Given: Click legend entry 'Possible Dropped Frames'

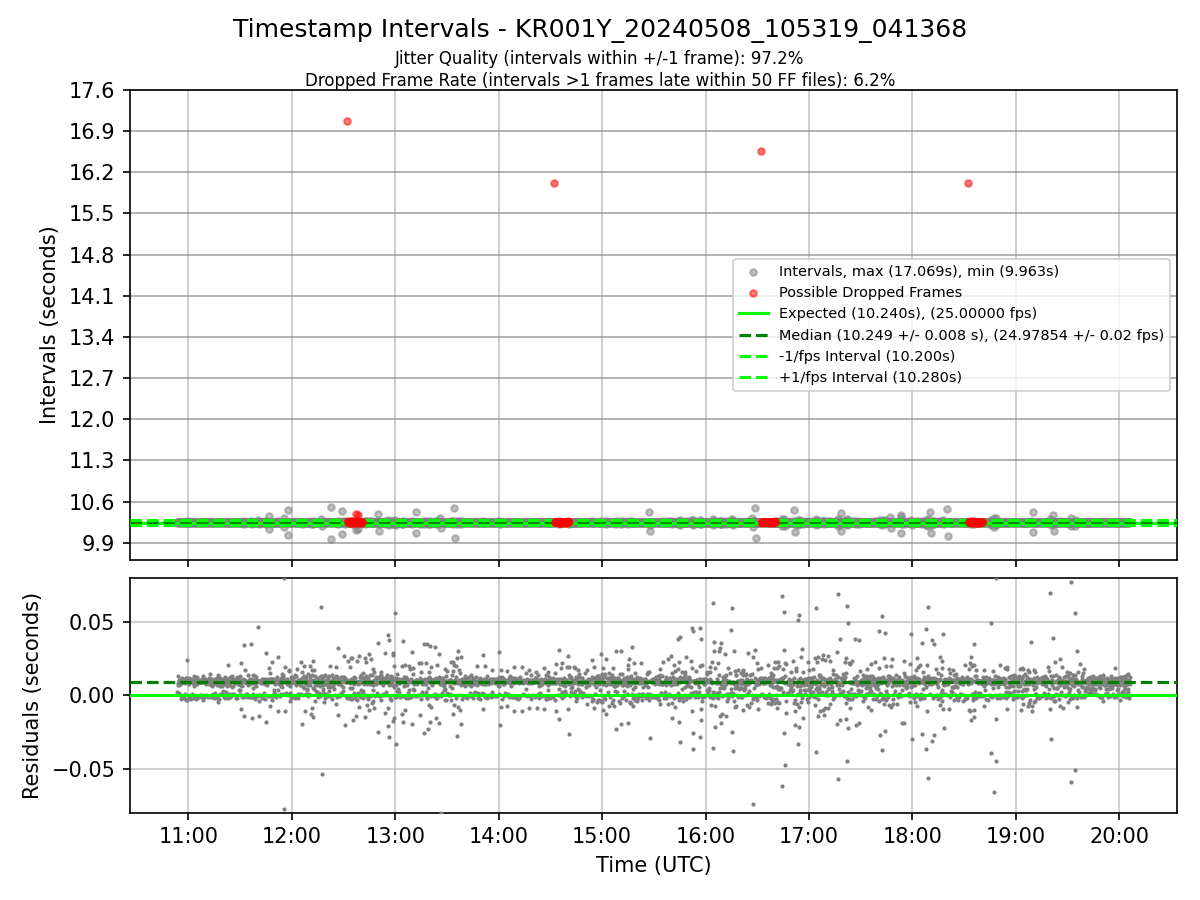Looking at the screenshot, I should [870, 292].
